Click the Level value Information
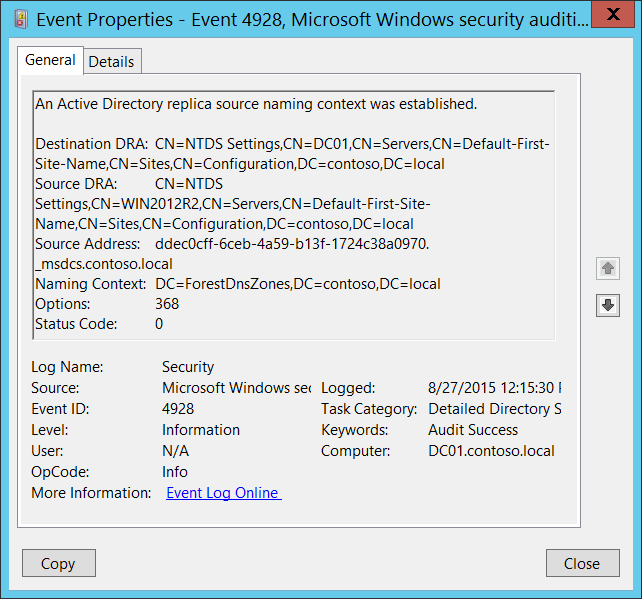This screenshot has height=599, width=642. (x=201, y=430)
